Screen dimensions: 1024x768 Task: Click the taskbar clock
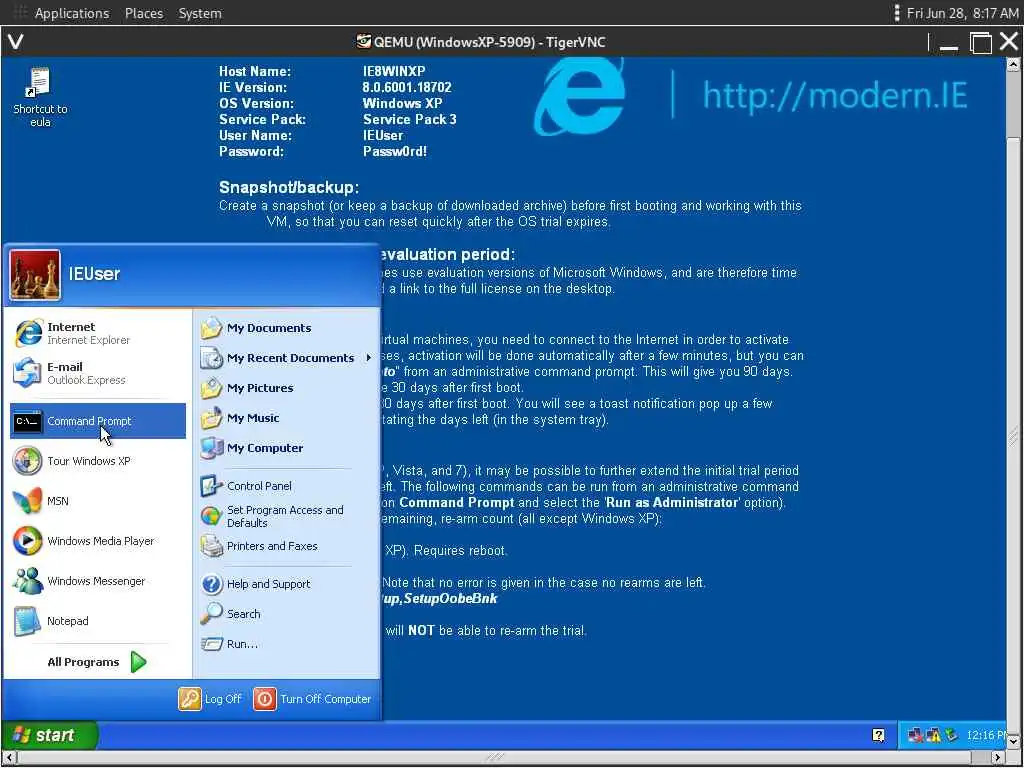(985, 735)
